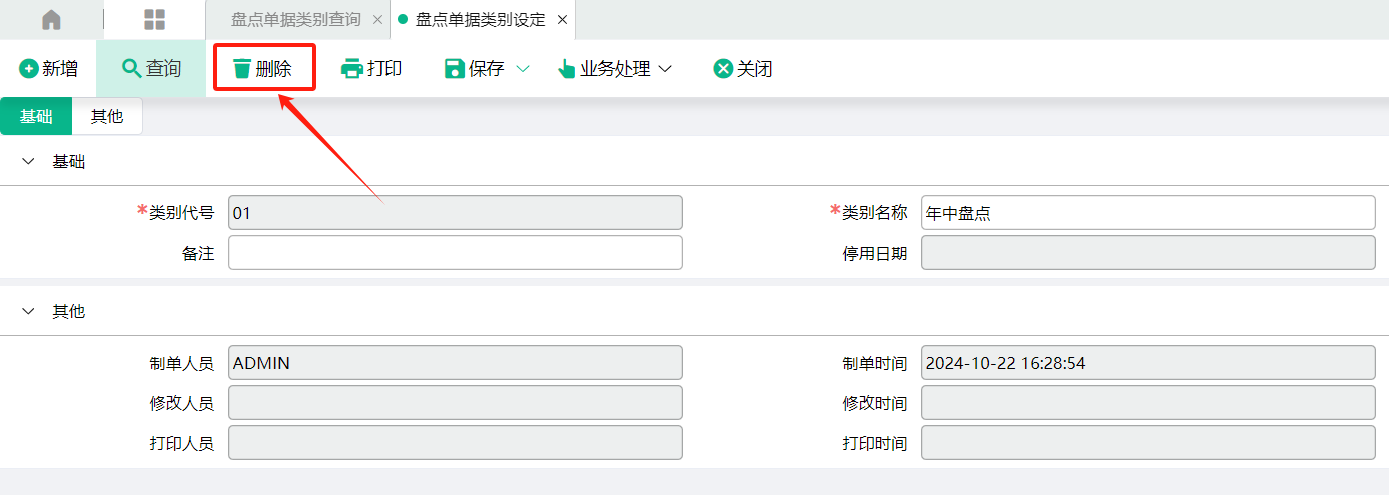Click the 备注 input field
1389x495 pixels.
coord(455,252)
